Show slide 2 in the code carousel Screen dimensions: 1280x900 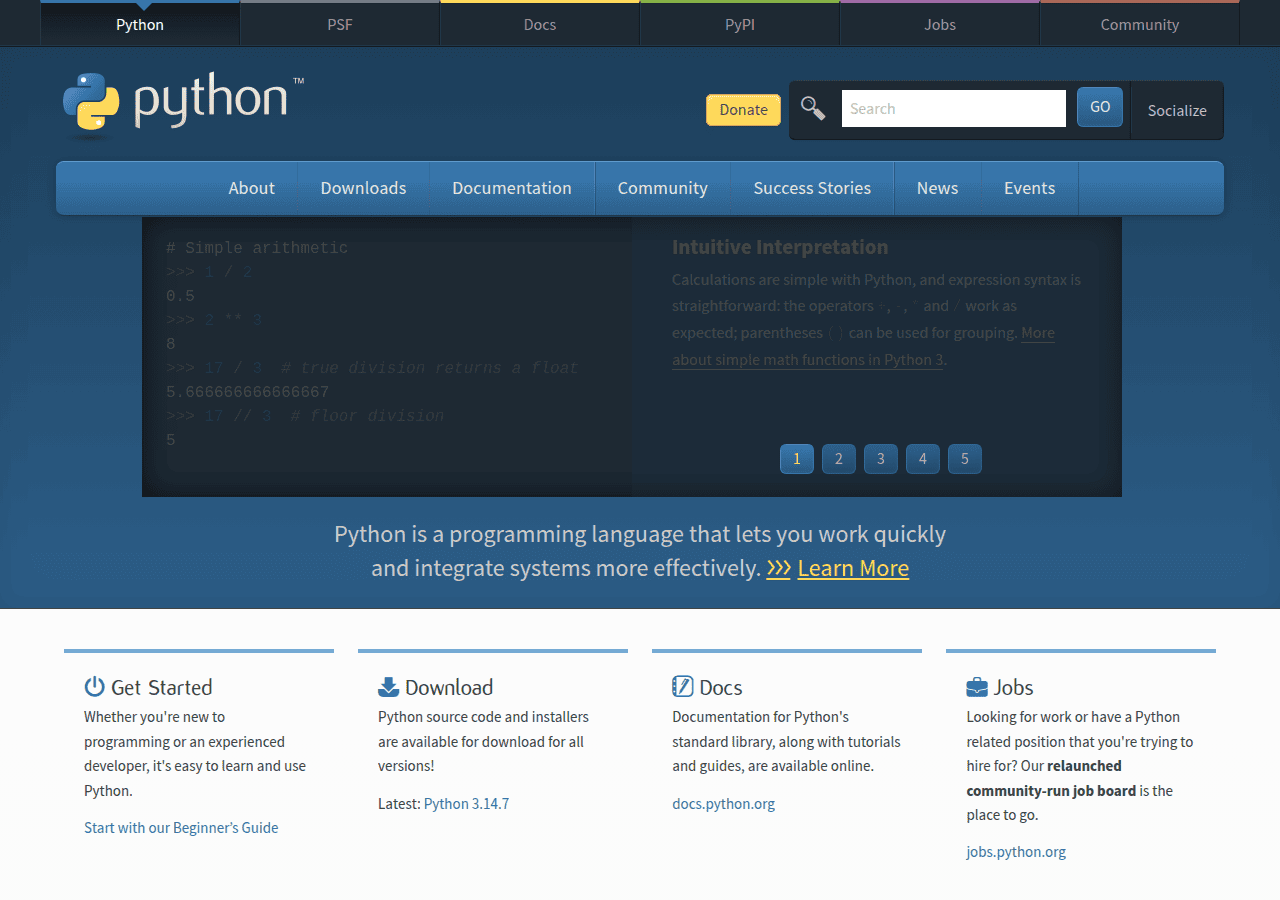click(839, 459)
